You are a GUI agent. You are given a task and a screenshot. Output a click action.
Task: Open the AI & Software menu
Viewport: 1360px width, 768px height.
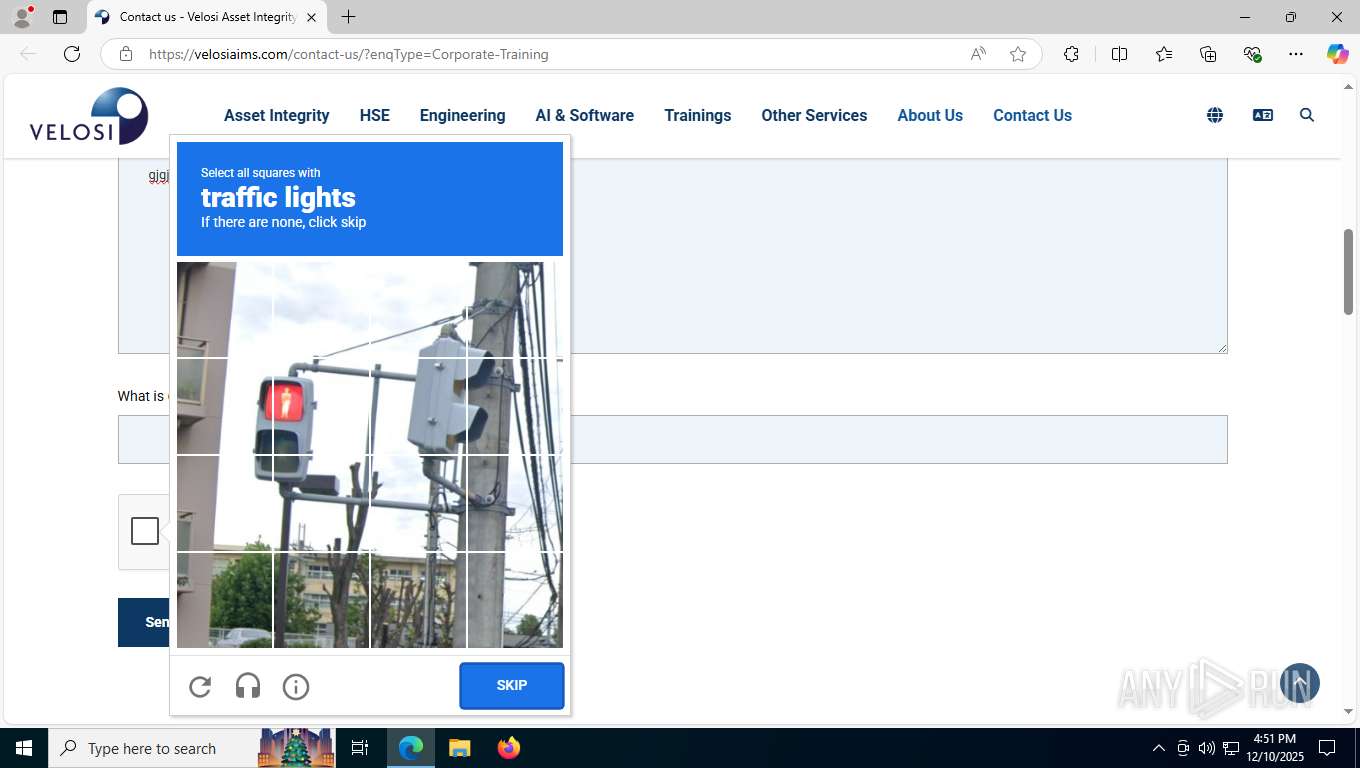pyautogui.click(x=585, y=115)
